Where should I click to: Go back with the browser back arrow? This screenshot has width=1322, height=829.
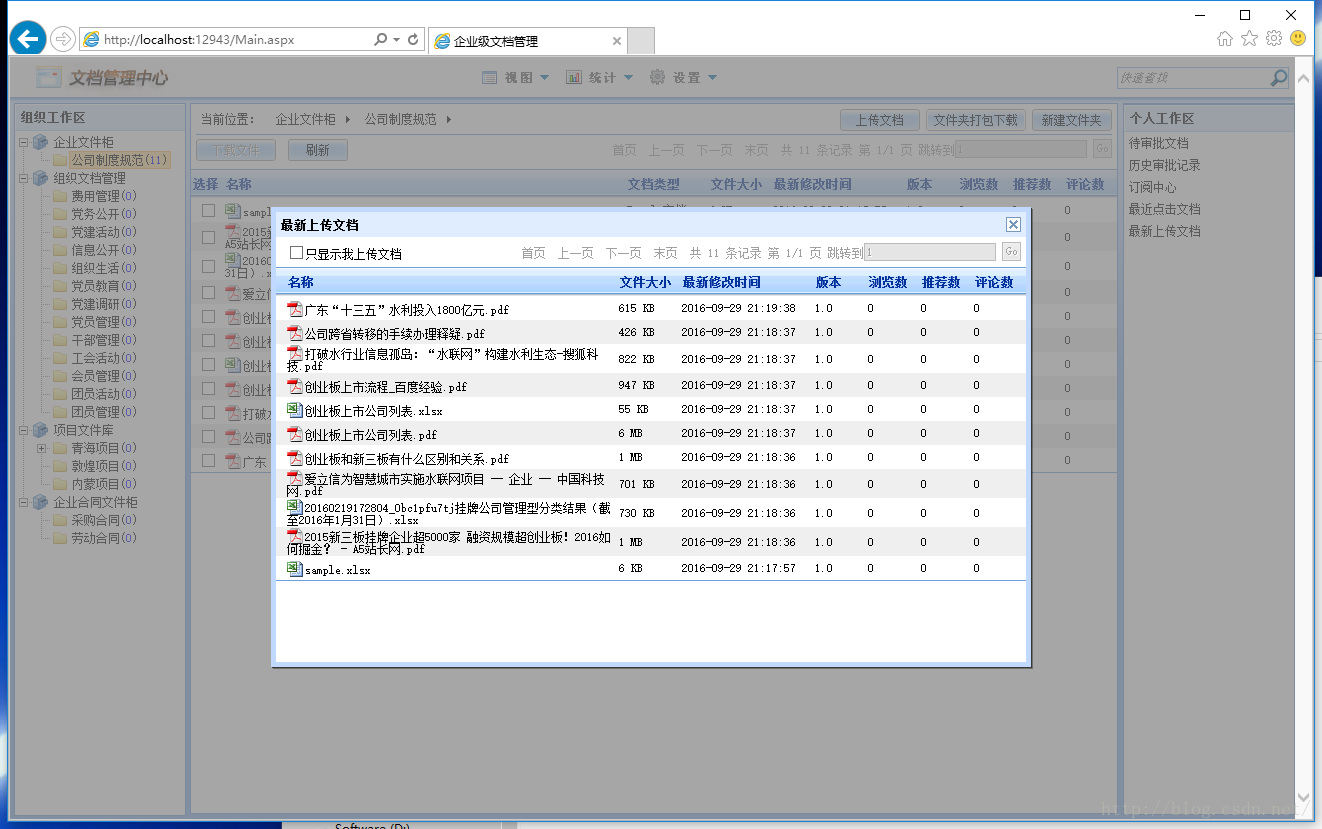click(x=27, y=38)
